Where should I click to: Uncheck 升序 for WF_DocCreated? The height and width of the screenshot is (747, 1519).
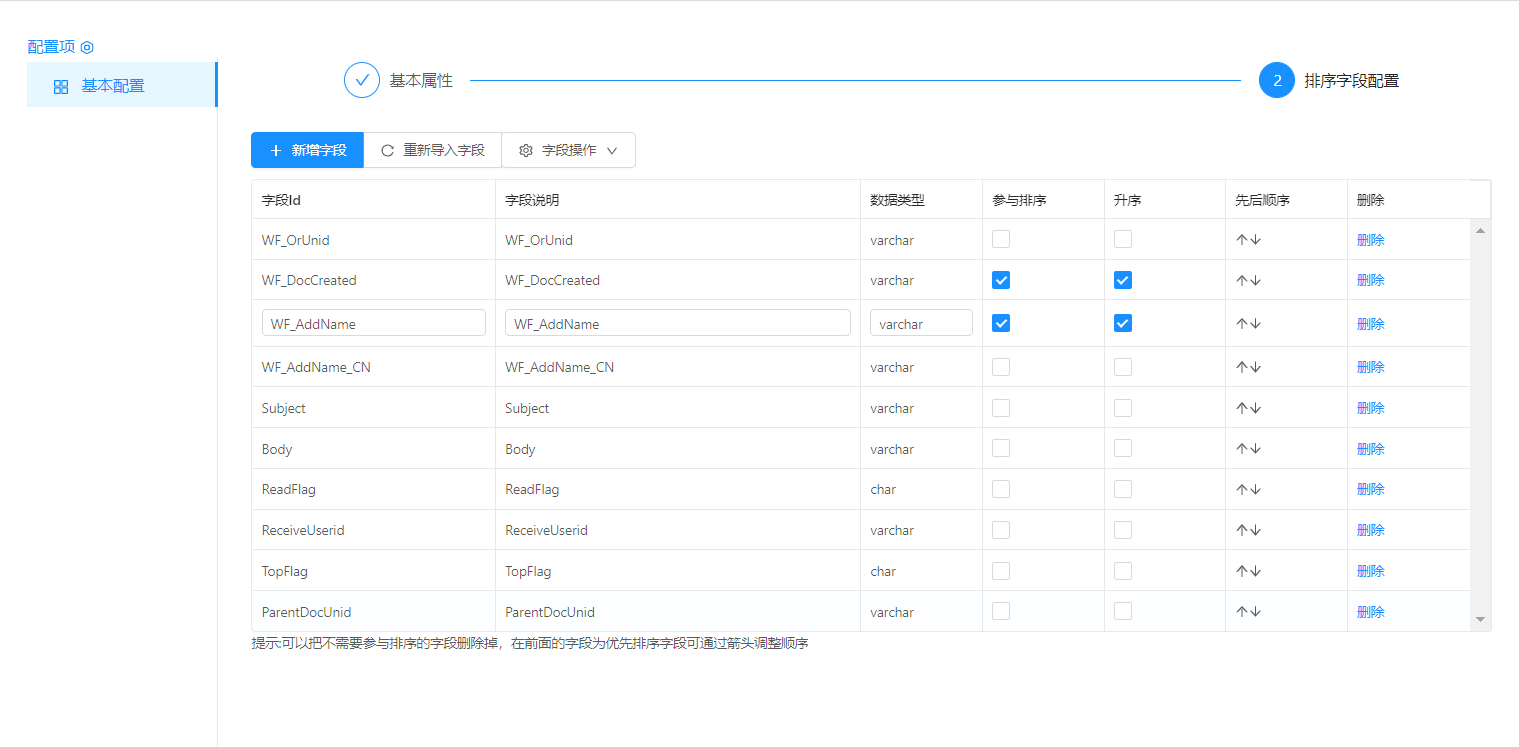(x=1123, y=280)
